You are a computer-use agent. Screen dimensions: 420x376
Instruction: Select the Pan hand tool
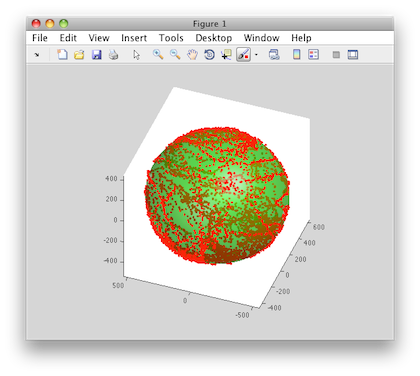tap(192, 54)
